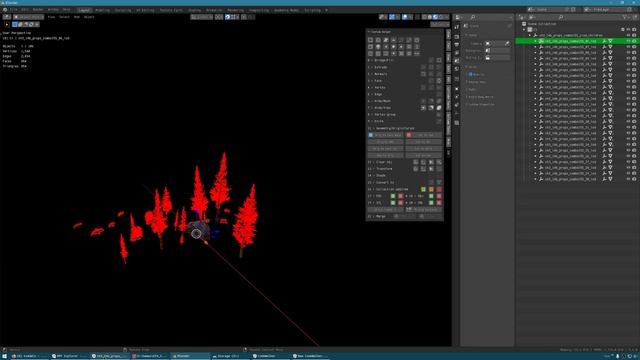Open the Scene properties tab
Viewport: 640px width, 360px height.
point(457,60)
